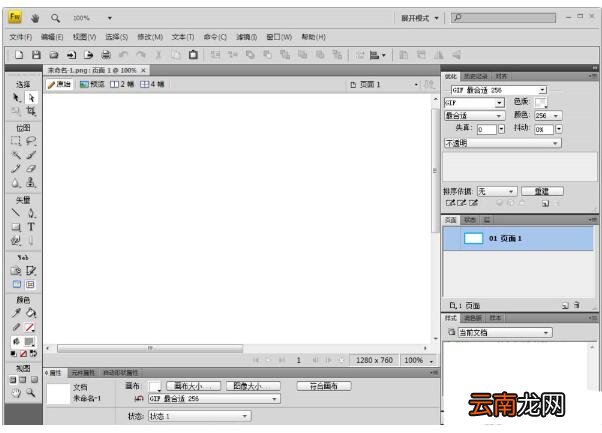Switch to the Symbol Properties tab
Screen dimensions: 602x433
83,373
